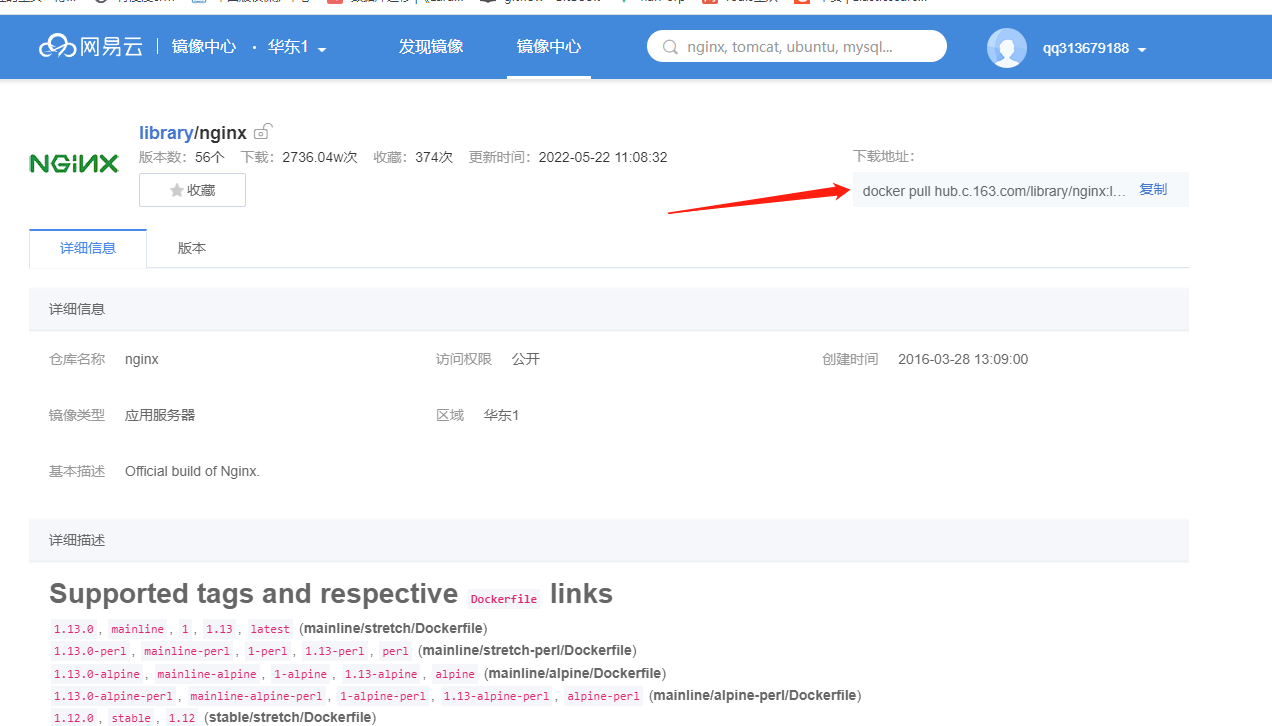Click the mainline-alpine tag
Image resolution: width=1272 pixels, height=726 pixels.
coord(207,673)
